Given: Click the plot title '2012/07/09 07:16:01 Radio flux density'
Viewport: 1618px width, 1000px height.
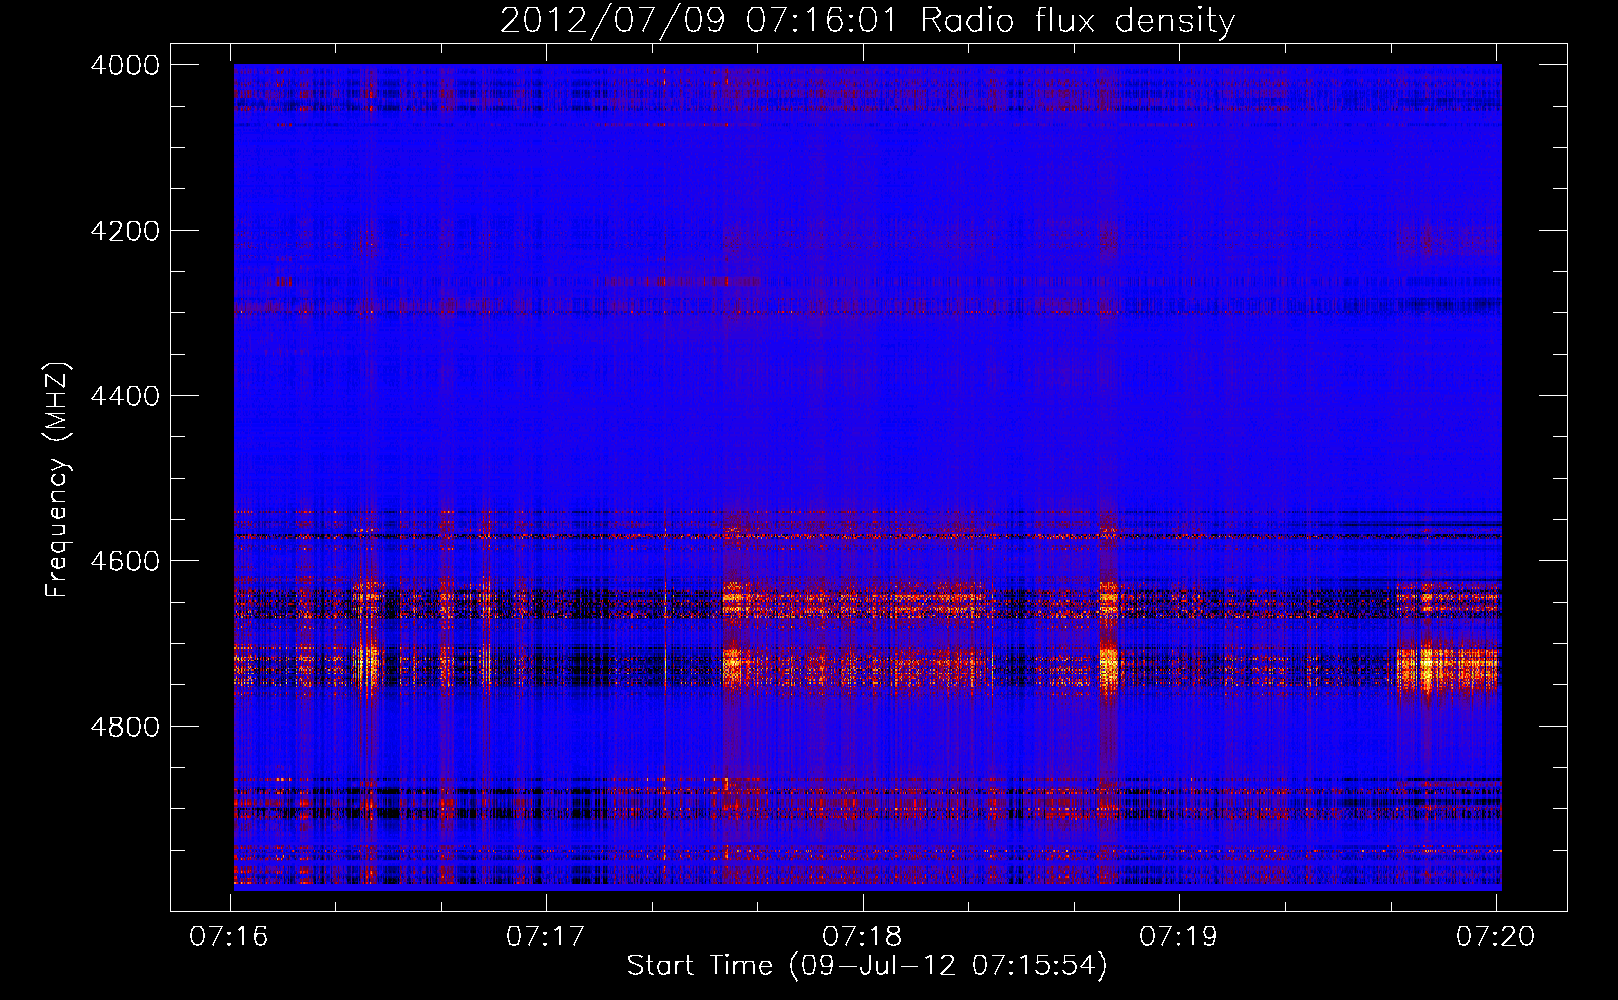Looking at the screenshot, I should point(867,21).
